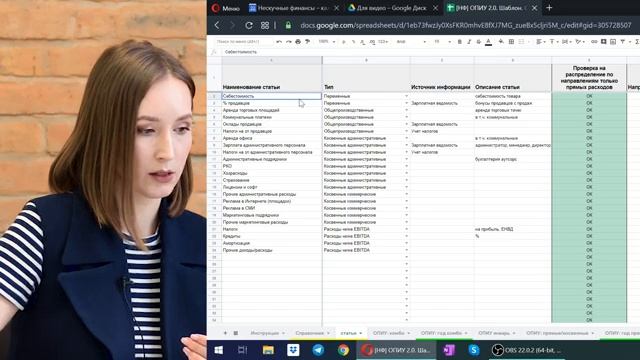
Task: Open type dropdown for Аренда офиса row
Action: click(407, 138)
